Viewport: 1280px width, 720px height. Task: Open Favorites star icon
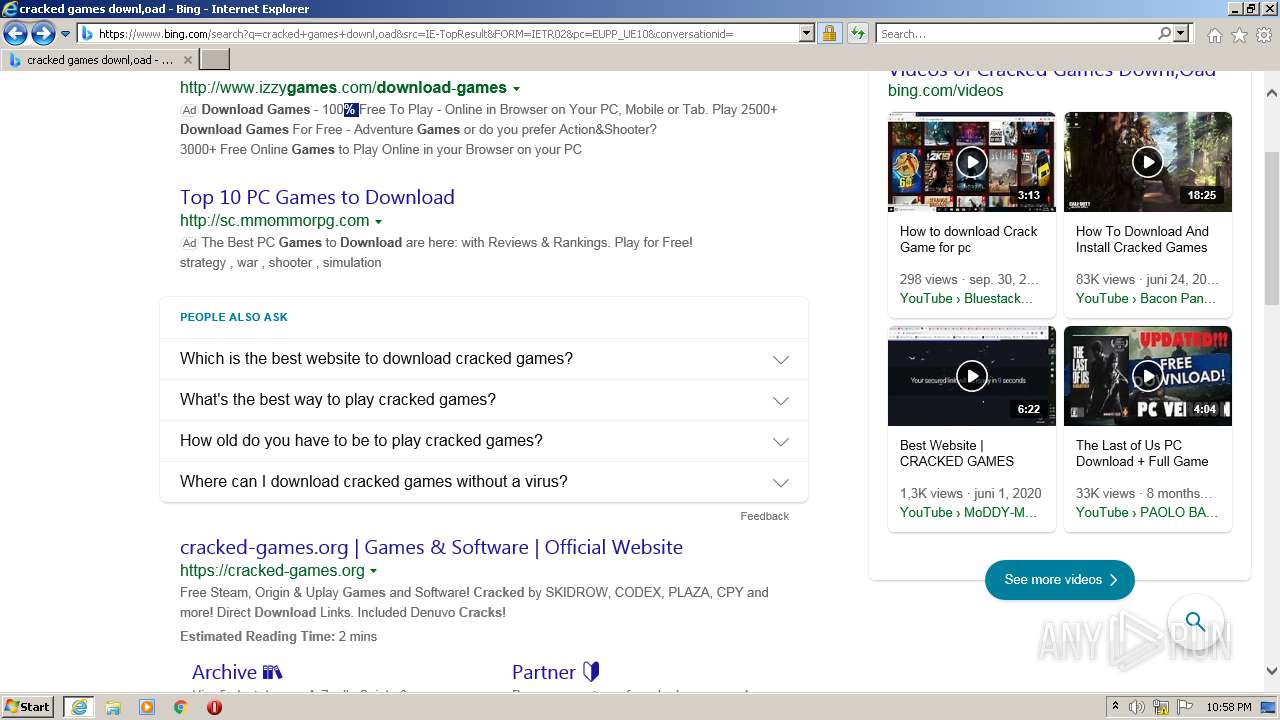[x=1239, y=35]
